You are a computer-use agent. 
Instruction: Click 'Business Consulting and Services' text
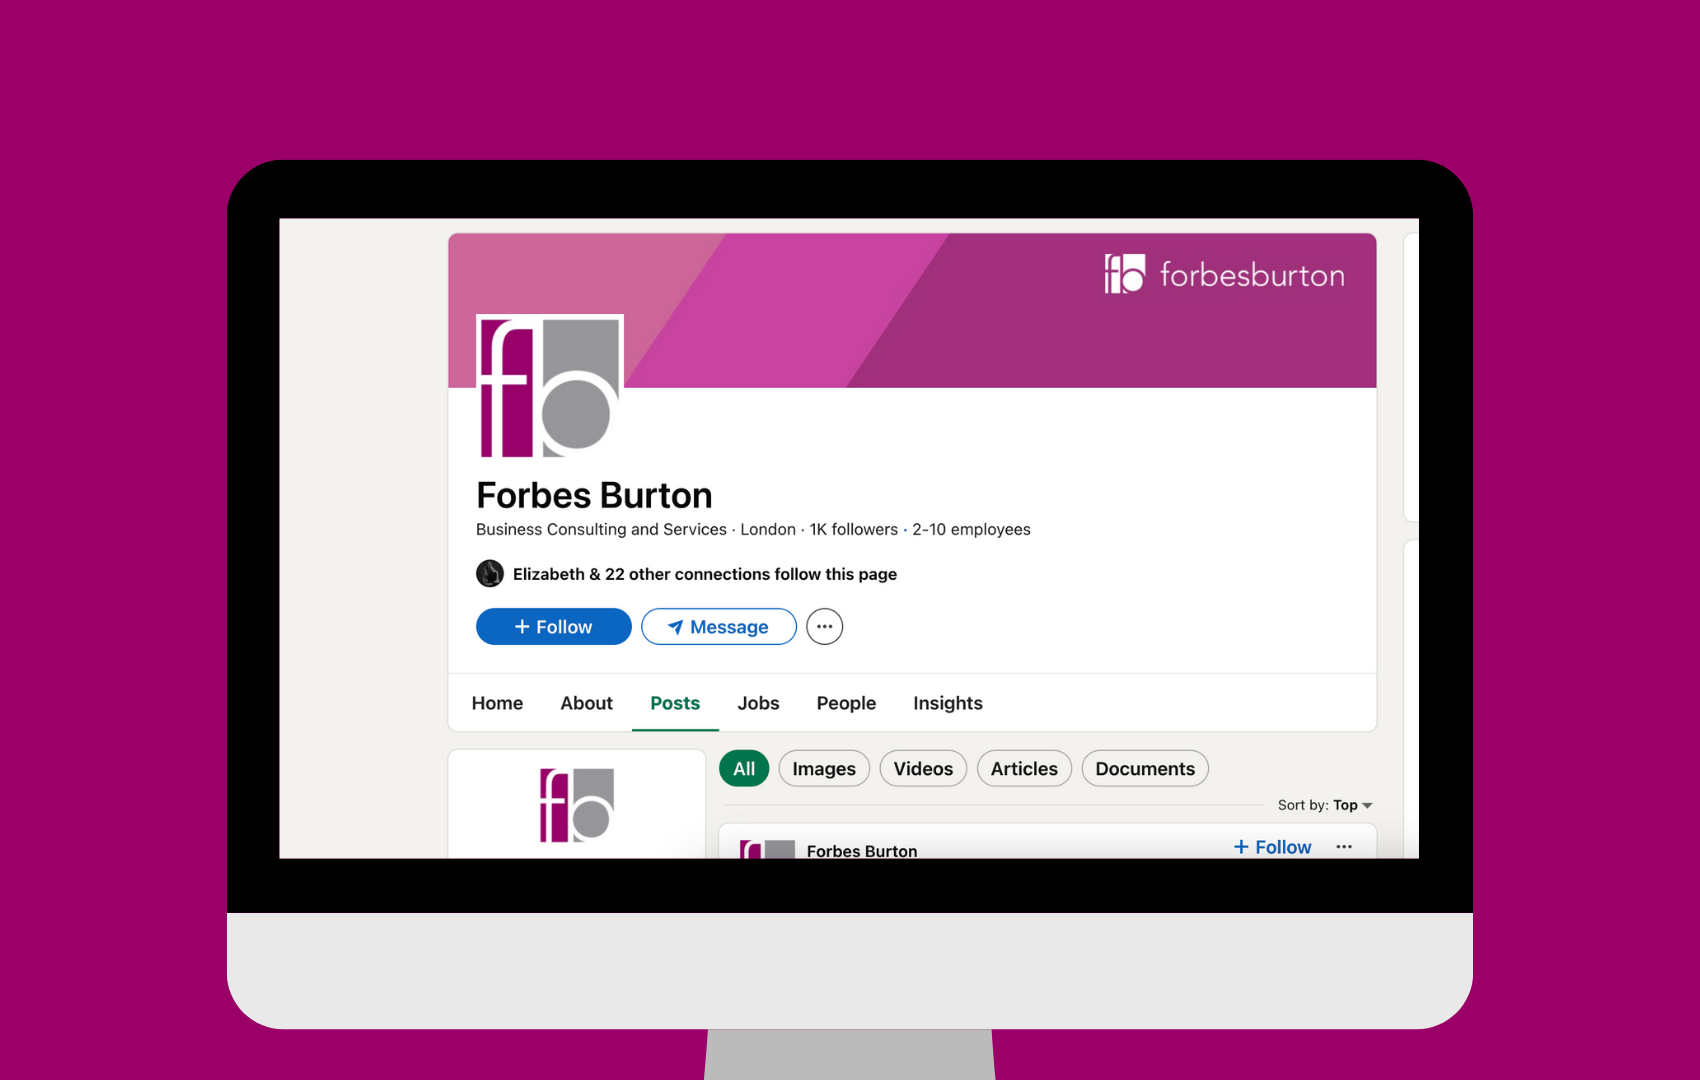601,529
